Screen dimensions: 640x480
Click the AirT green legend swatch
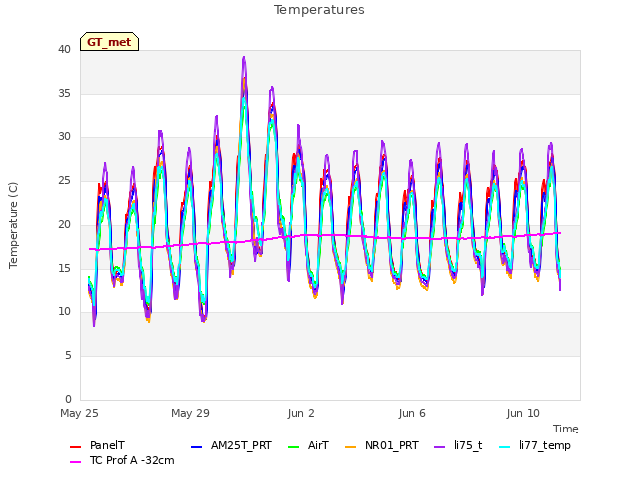coord(293,447)
